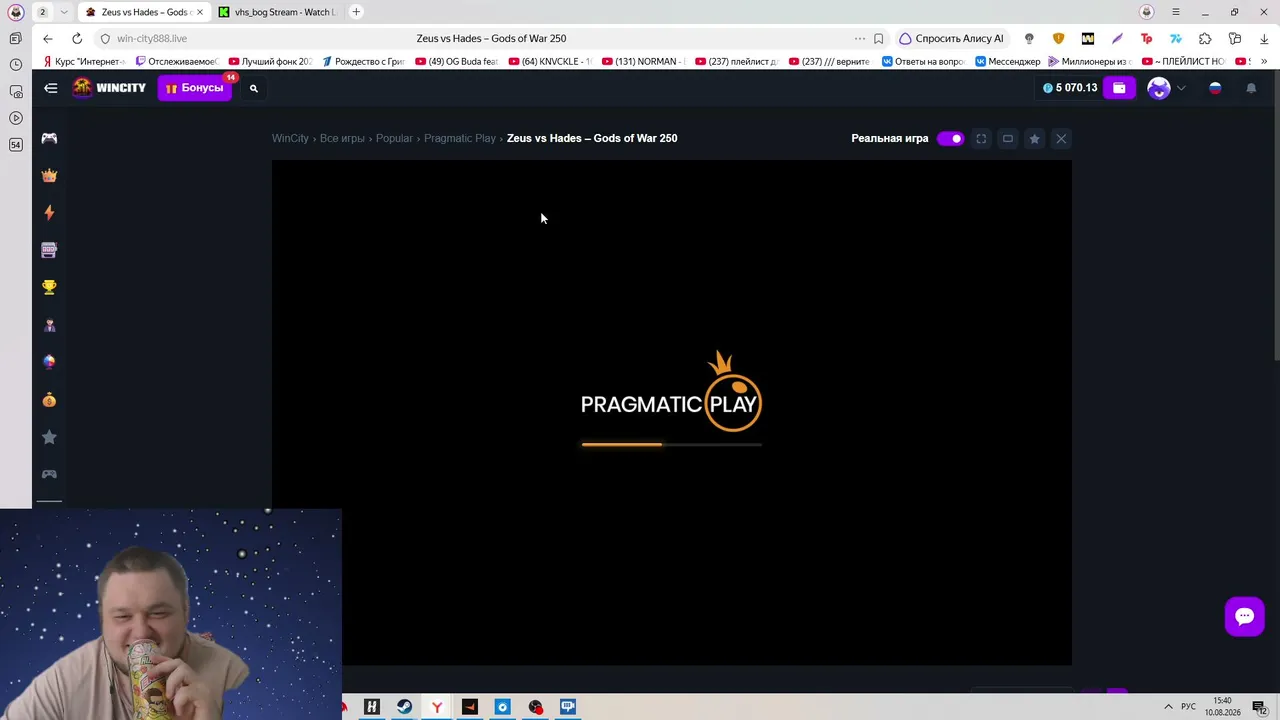Screen dimensions: 1280x720
Task: Open the slot machine sidebar icon
Action: [49, 250]
